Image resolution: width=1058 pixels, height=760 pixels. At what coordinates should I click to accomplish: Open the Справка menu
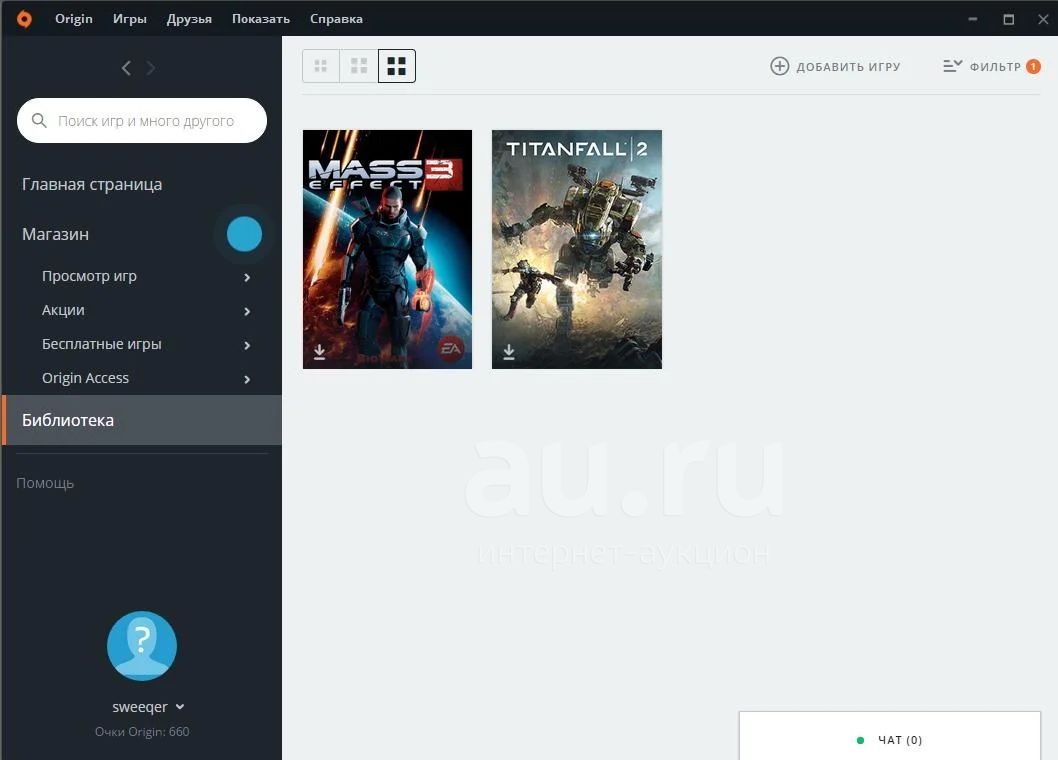pos(336,19)
